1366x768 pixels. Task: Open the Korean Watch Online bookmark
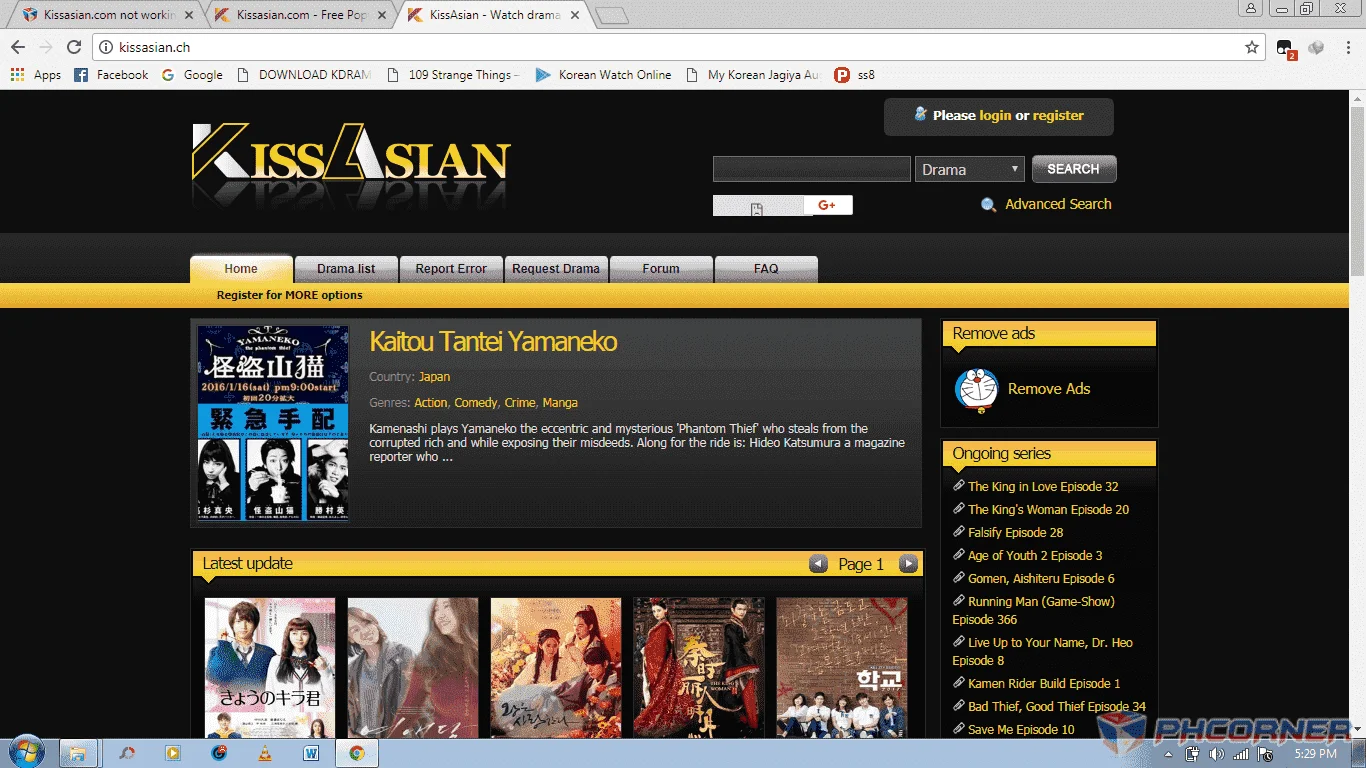click(x=604, y=75)
